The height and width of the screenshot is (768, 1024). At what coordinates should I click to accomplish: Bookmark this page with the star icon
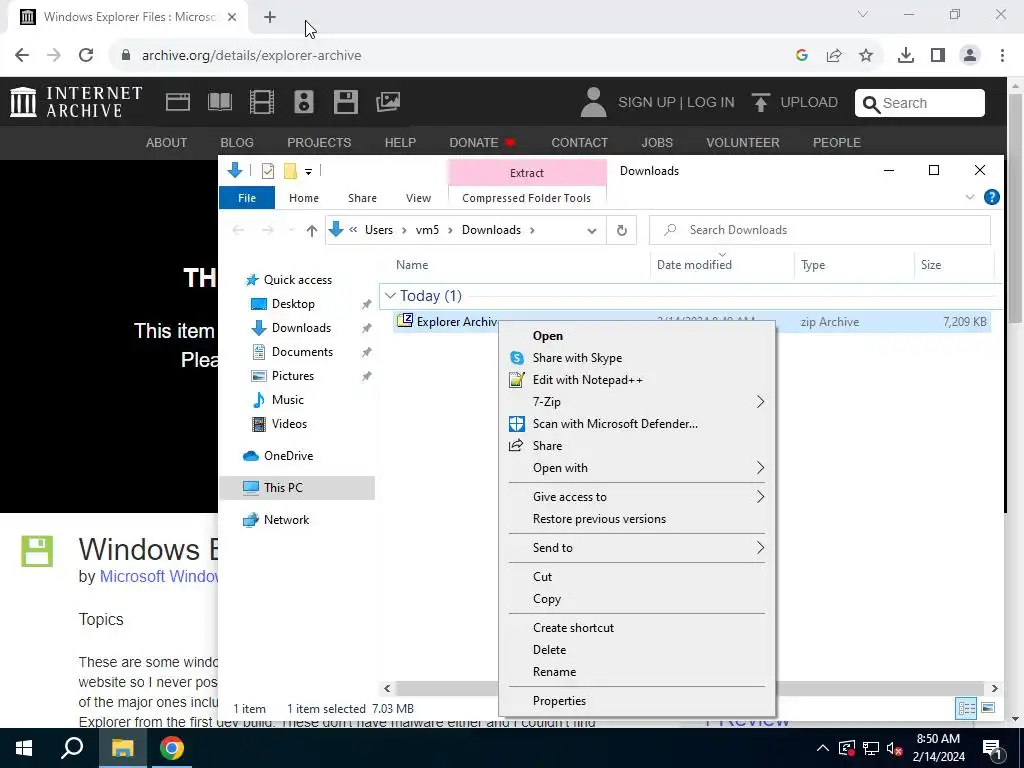pos(866,56)
